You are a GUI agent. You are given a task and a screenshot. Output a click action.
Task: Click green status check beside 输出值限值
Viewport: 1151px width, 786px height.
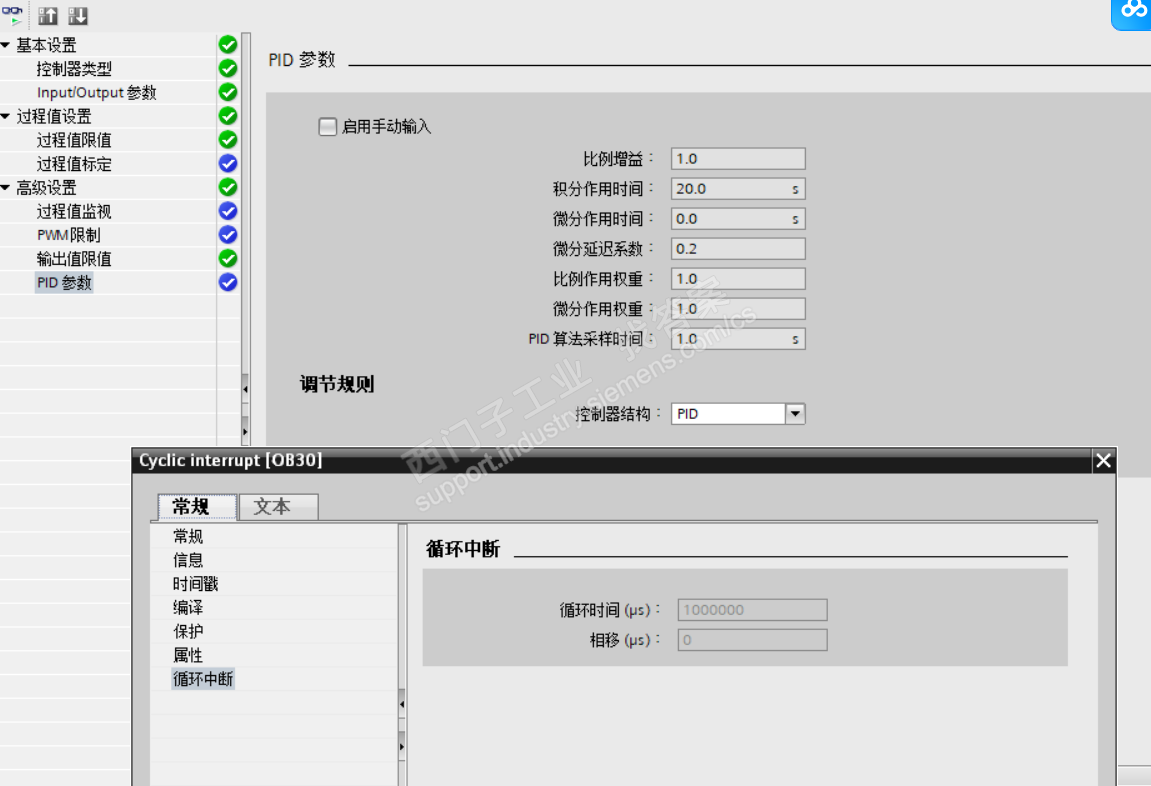tap(228, 258)
